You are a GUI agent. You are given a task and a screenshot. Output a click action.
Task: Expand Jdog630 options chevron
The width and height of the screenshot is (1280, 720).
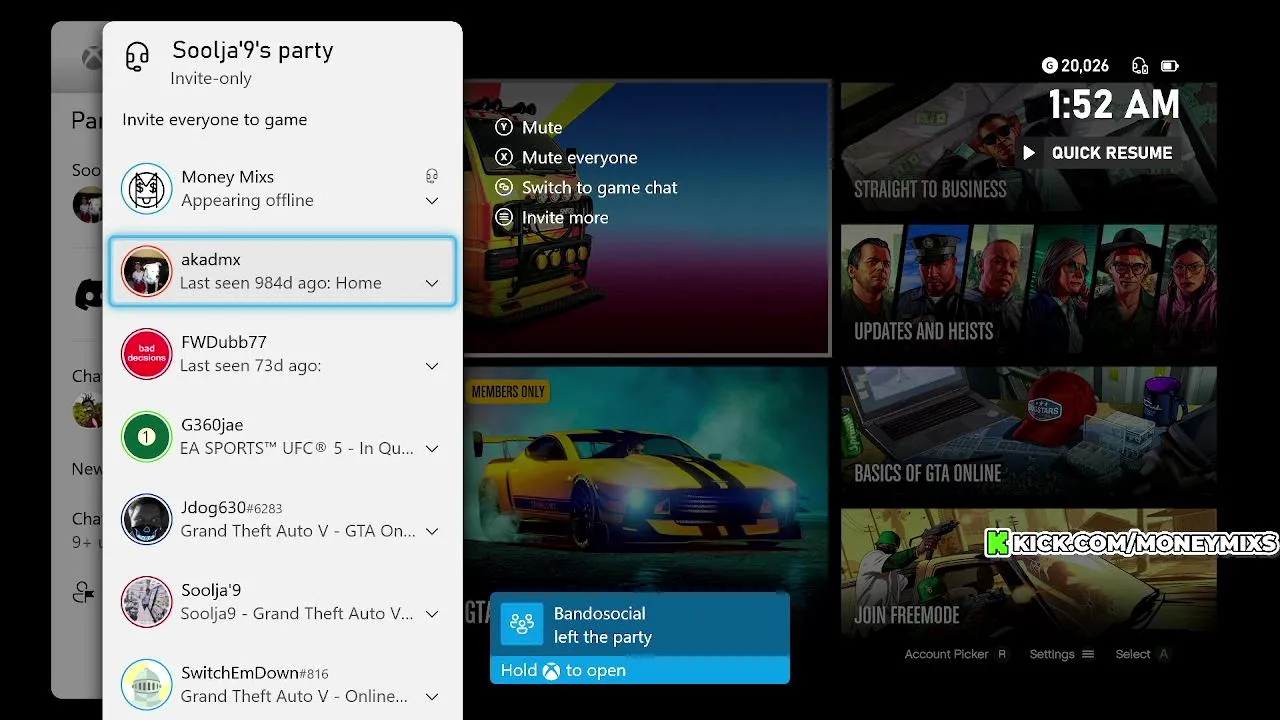432,532
